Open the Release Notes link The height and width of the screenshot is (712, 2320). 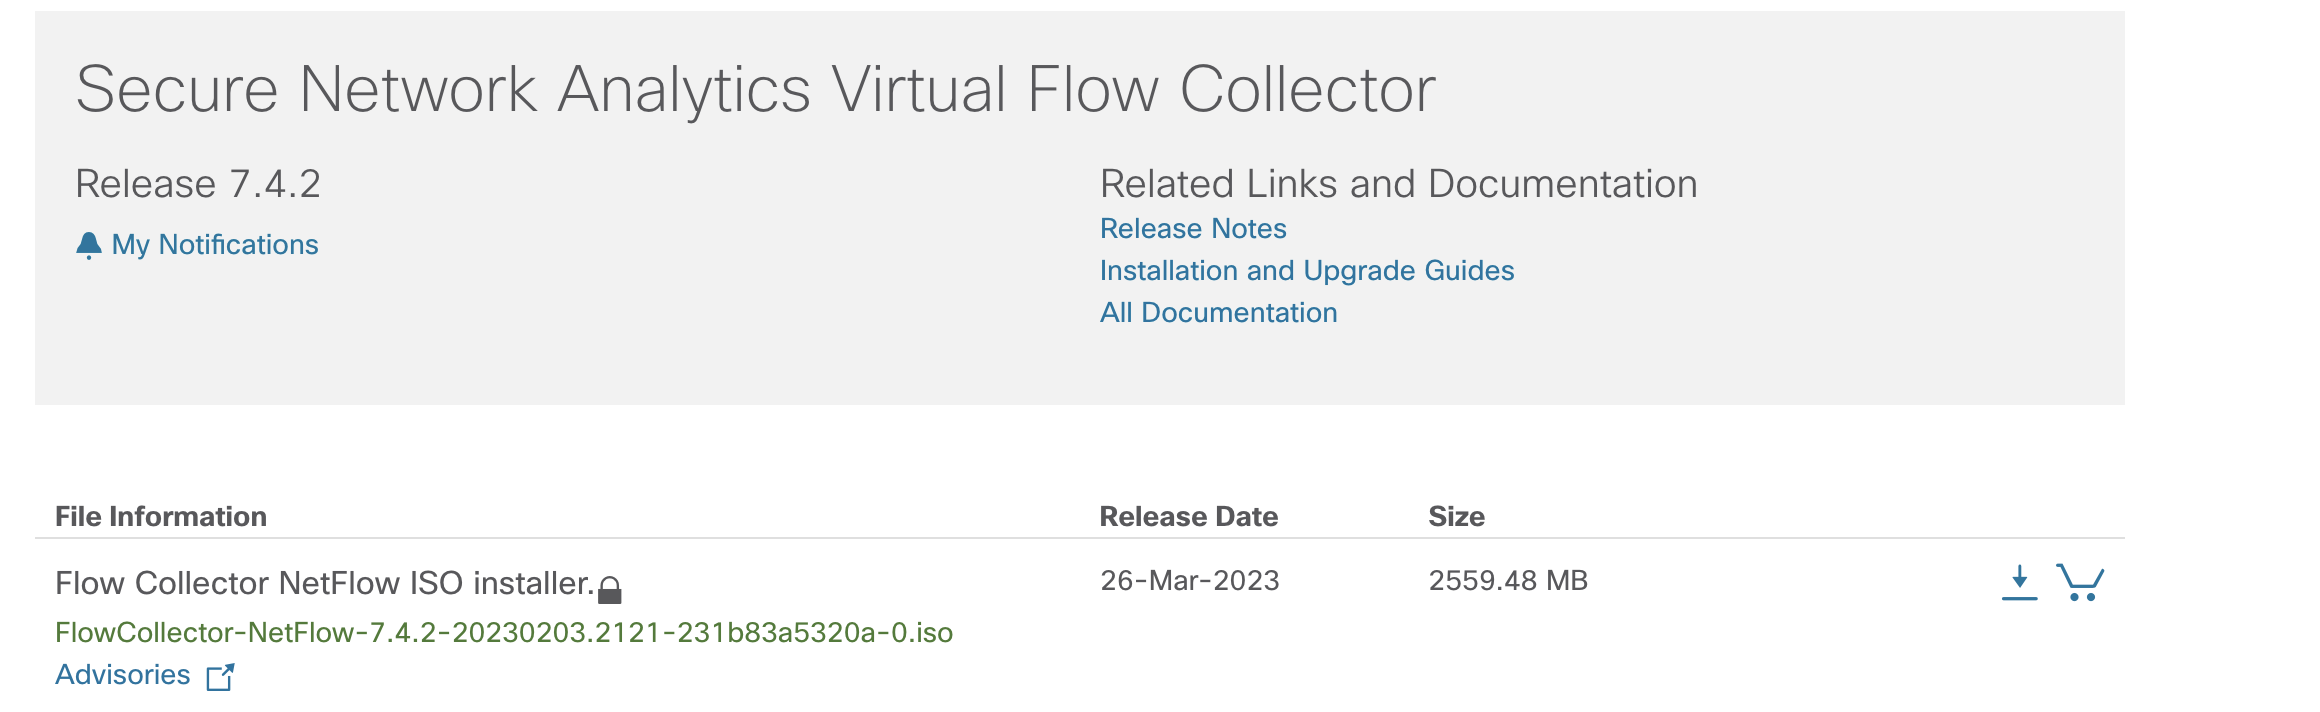[1193, 229]
